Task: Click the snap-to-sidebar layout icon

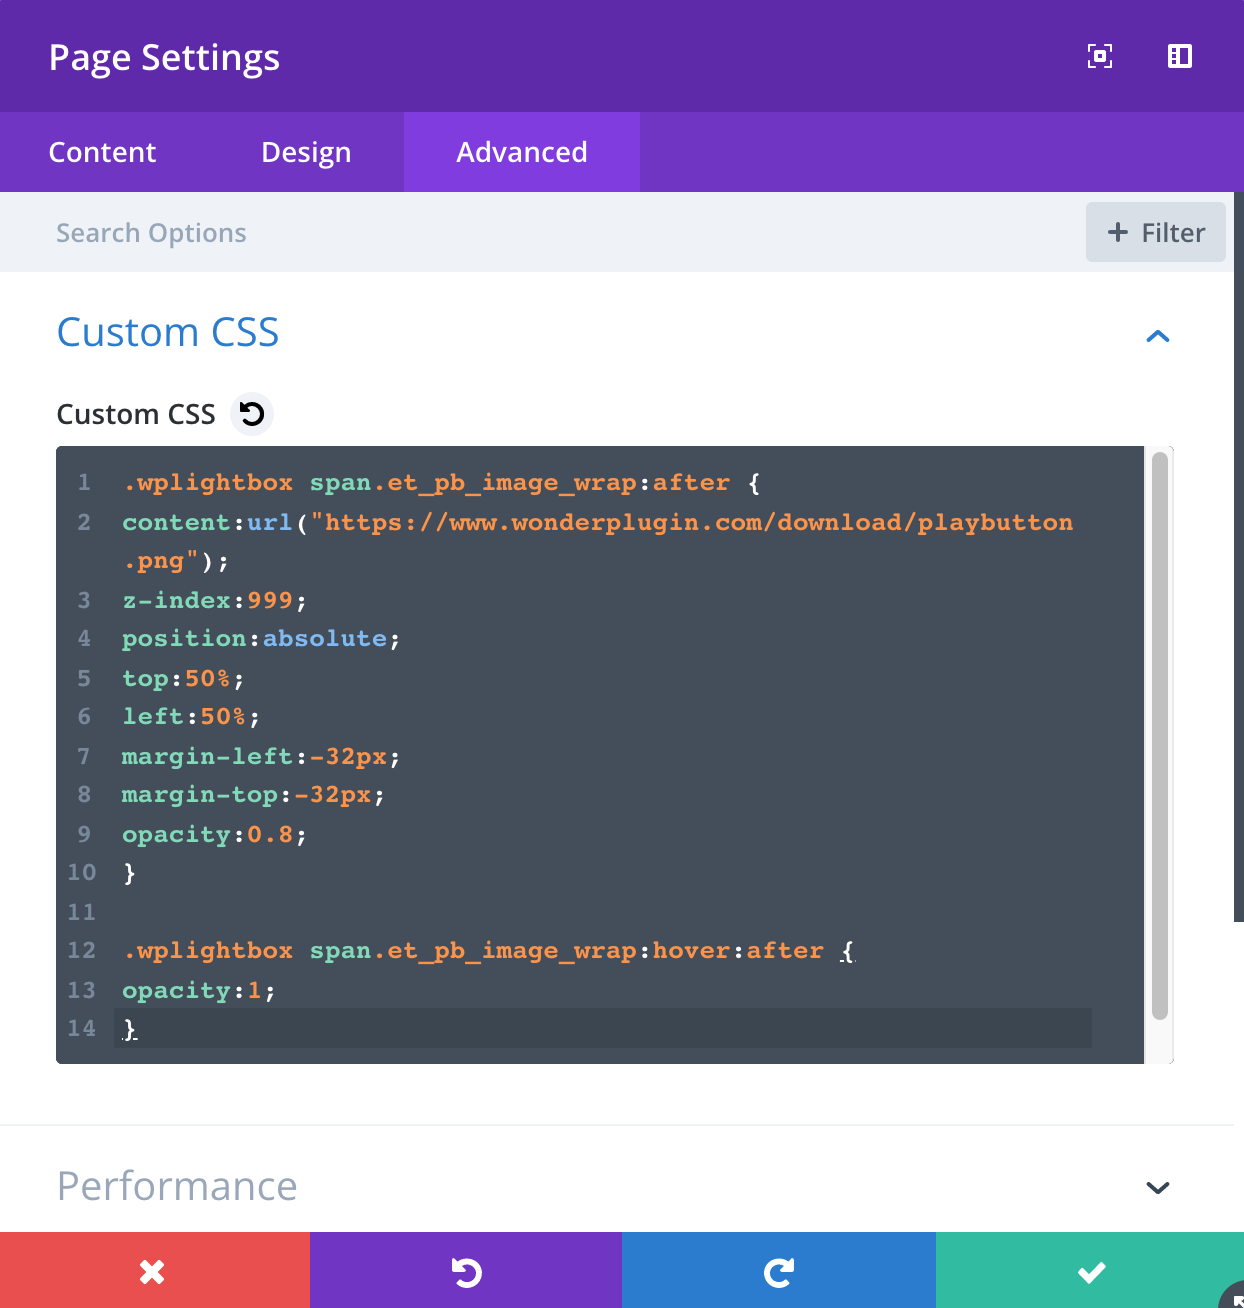Action: coord(1179,57)
